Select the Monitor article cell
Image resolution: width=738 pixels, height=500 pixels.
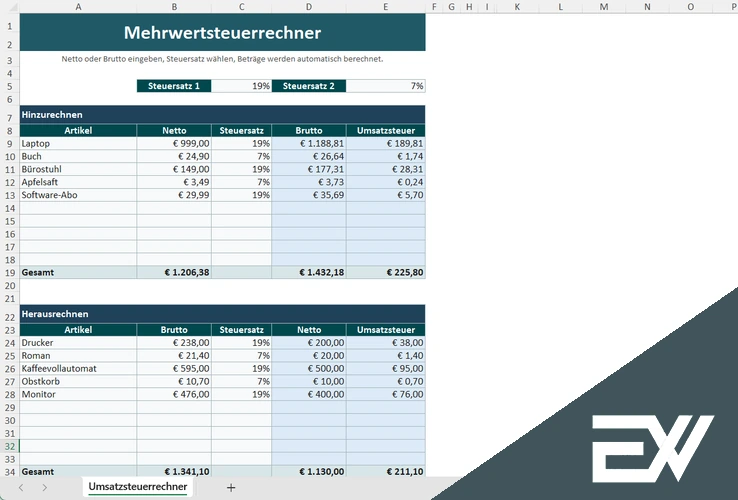[78, 395]
